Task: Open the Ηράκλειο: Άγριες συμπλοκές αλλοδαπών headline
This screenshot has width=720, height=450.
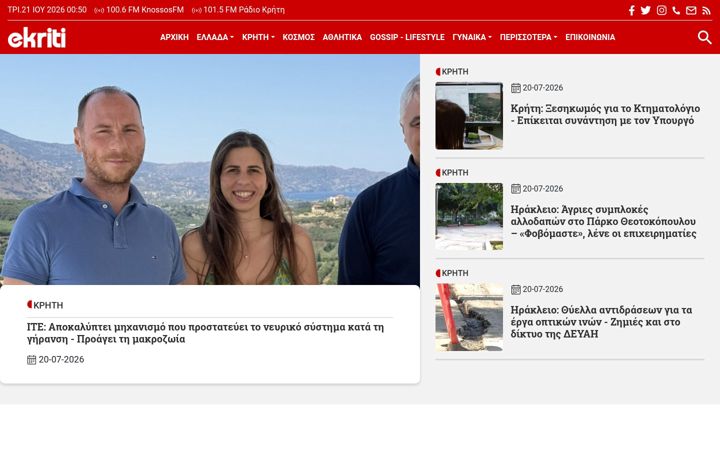Action: click(x=603, y=221)
